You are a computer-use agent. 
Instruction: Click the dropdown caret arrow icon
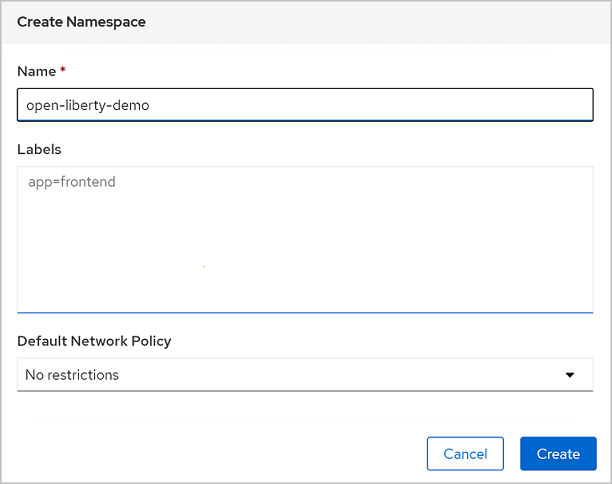(x=570, y=375)
